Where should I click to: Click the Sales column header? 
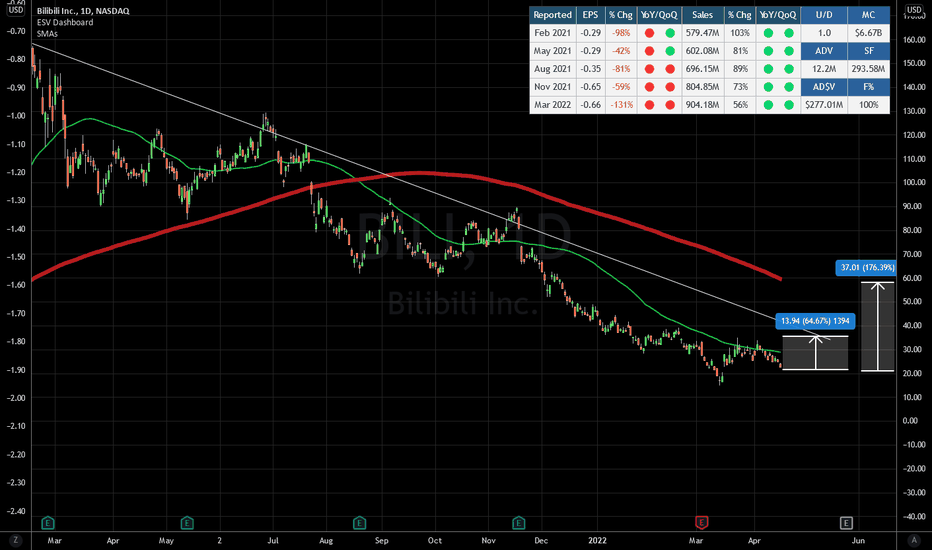(702, 15)
